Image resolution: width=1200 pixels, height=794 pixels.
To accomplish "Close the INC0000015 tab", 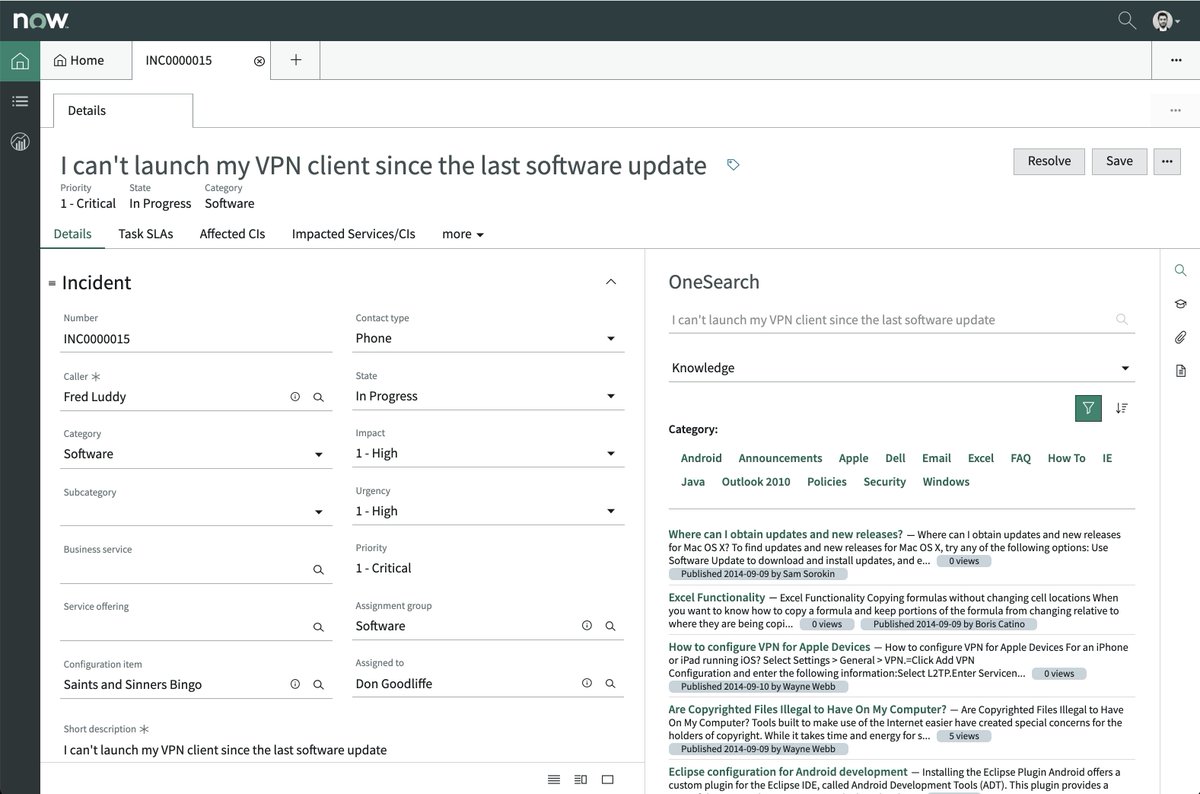I will tap(259, 61).
